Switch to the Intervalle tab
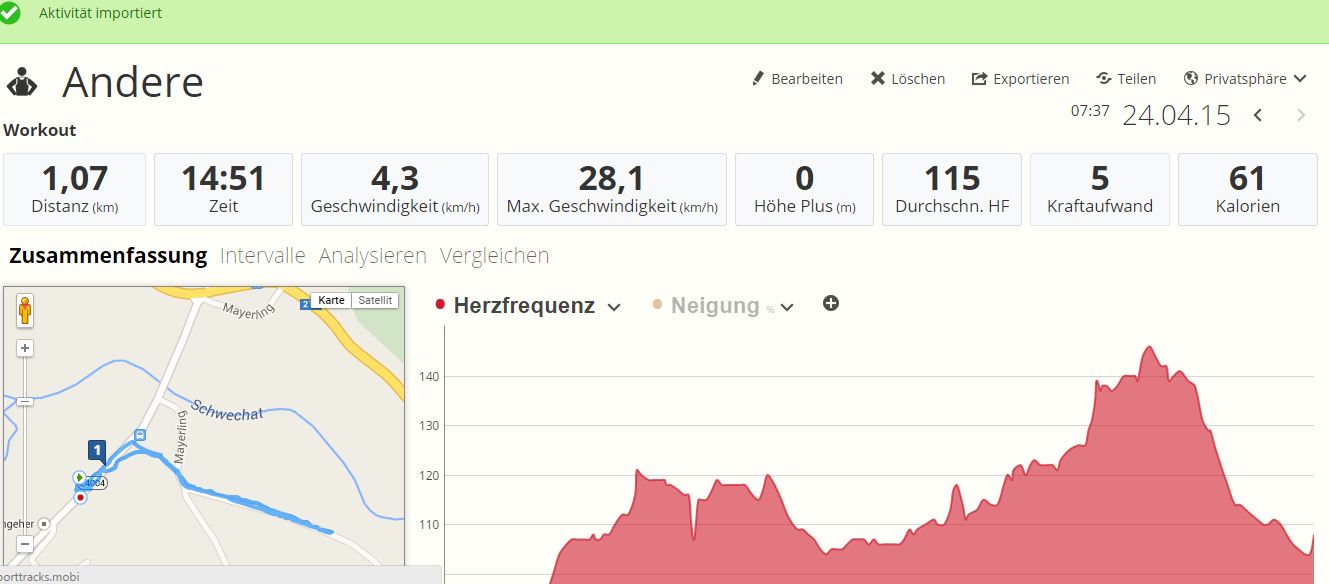Viewport: 1329px width, 584px height. tap(262, 255)
